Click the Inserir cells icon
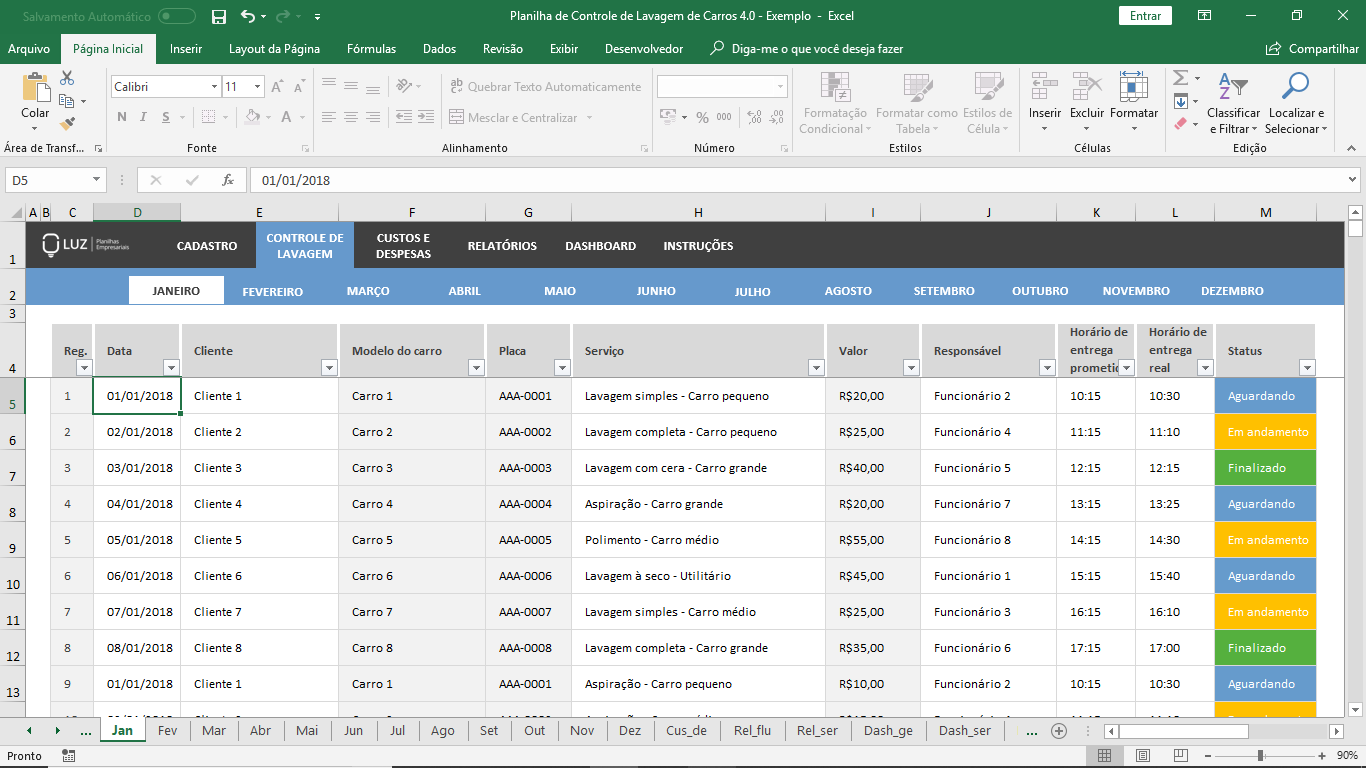Screen dimensions: 1366x768 click(1045, 87)
